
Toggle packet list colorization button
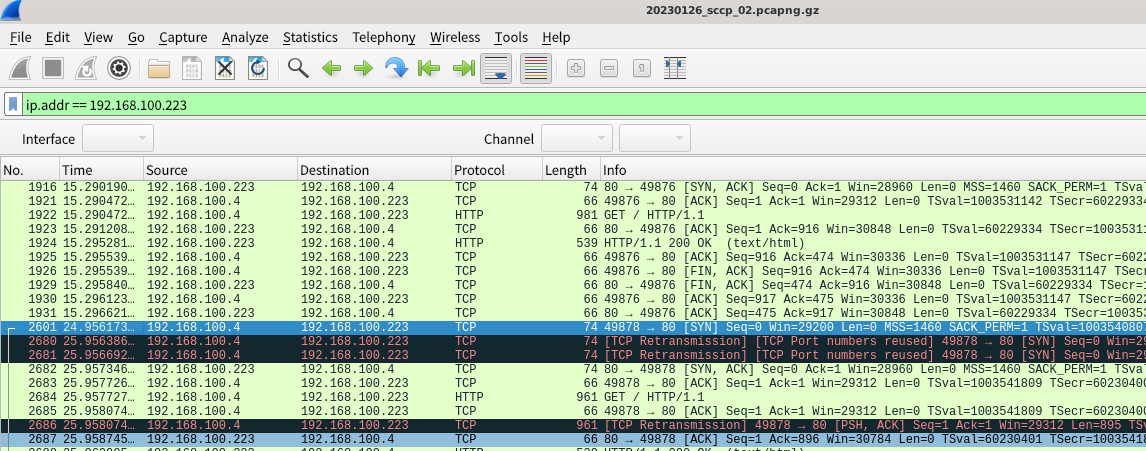pos(536,69)
